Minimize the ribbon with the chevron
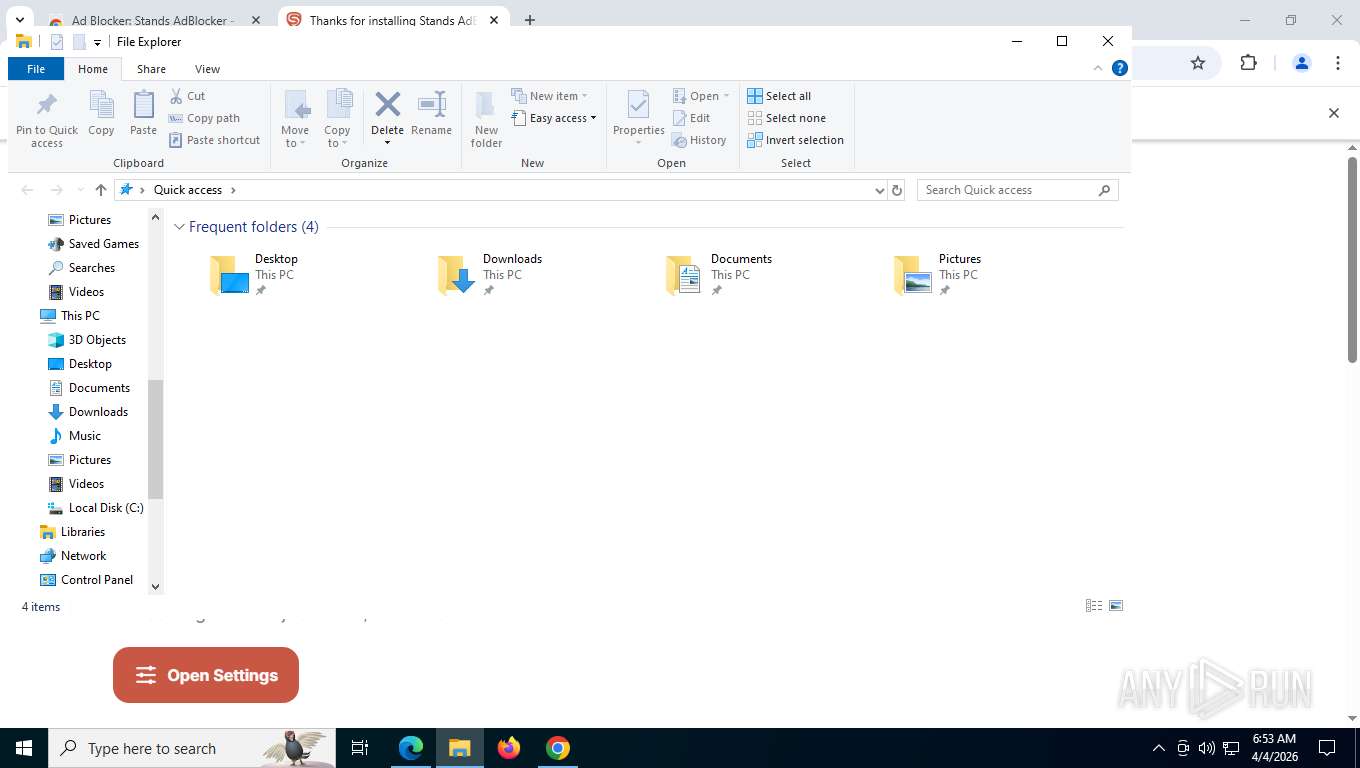 [x=1098, y=68]
